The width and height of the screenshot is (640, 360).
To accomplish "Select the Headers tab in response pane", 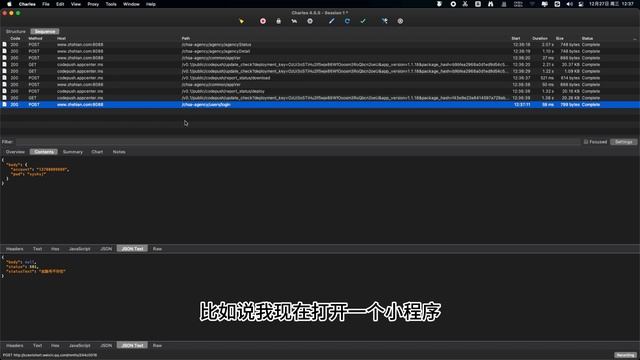I will tap(15, 345).
